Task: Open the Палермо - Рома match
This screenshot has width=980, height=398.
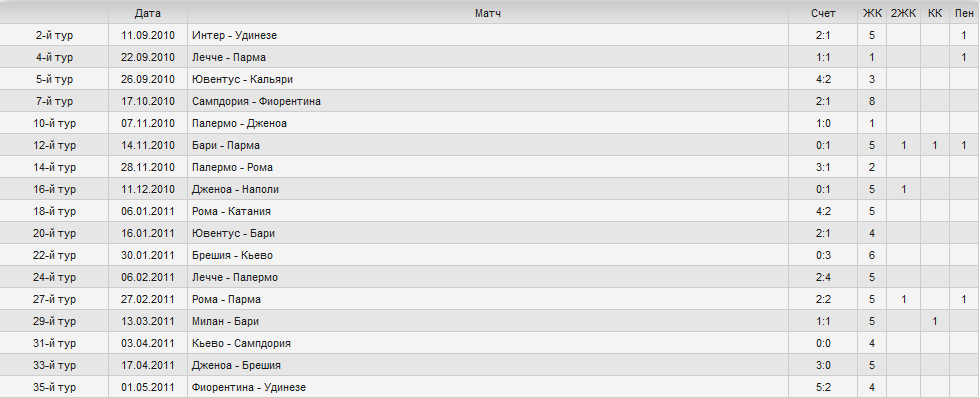Action: tap(232, 167)
